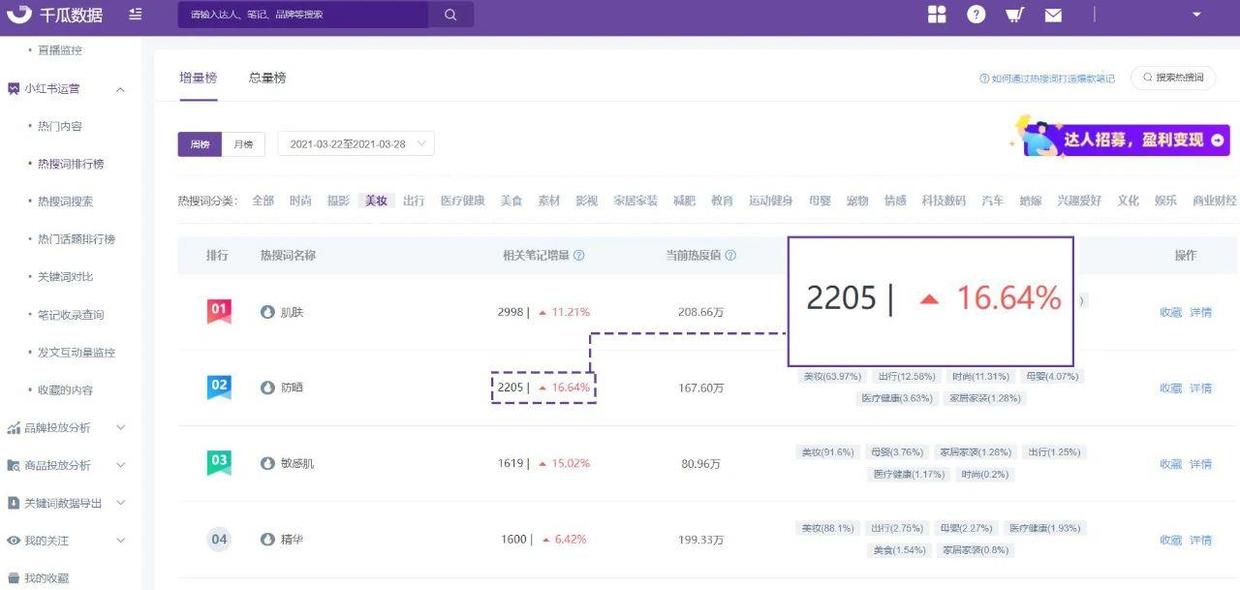The height and width of the screenshot is (590, 1240).
Task: Click info icon beside 相关笔记增量 header
Action: pyautogui.click(x=579, y=256)
